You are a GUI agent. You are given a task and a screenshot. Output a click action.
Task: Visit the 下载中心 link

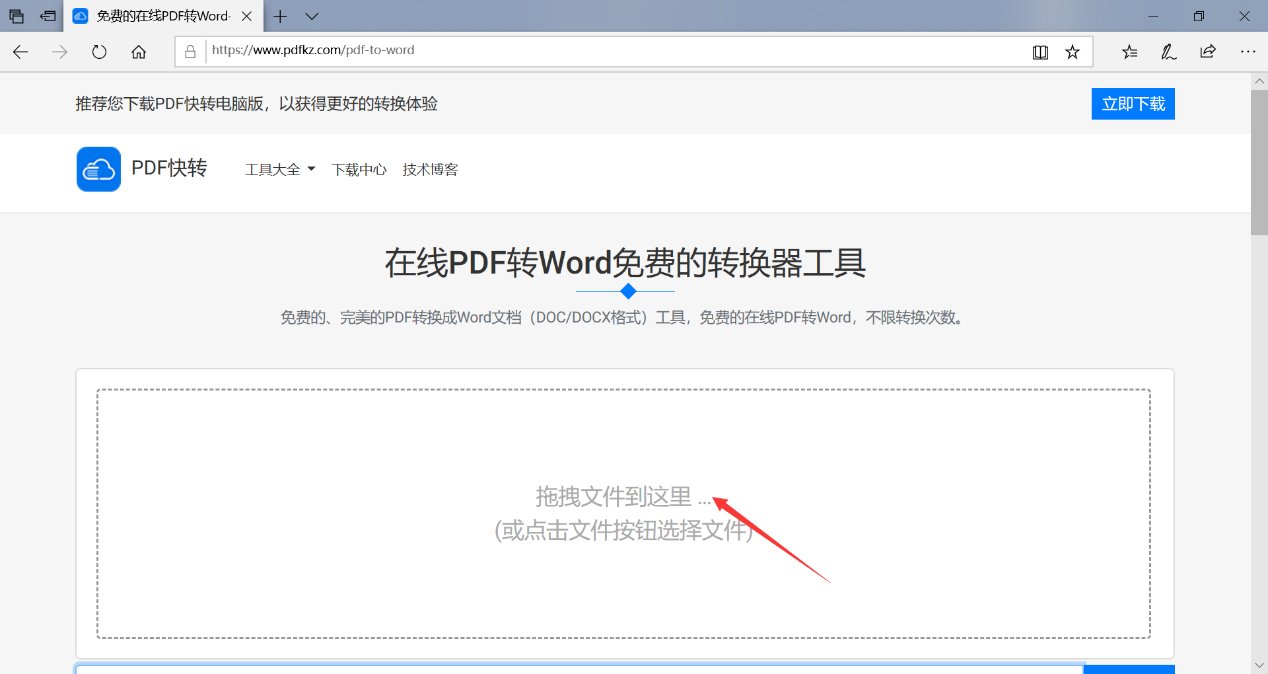click(x=358, y=169)
